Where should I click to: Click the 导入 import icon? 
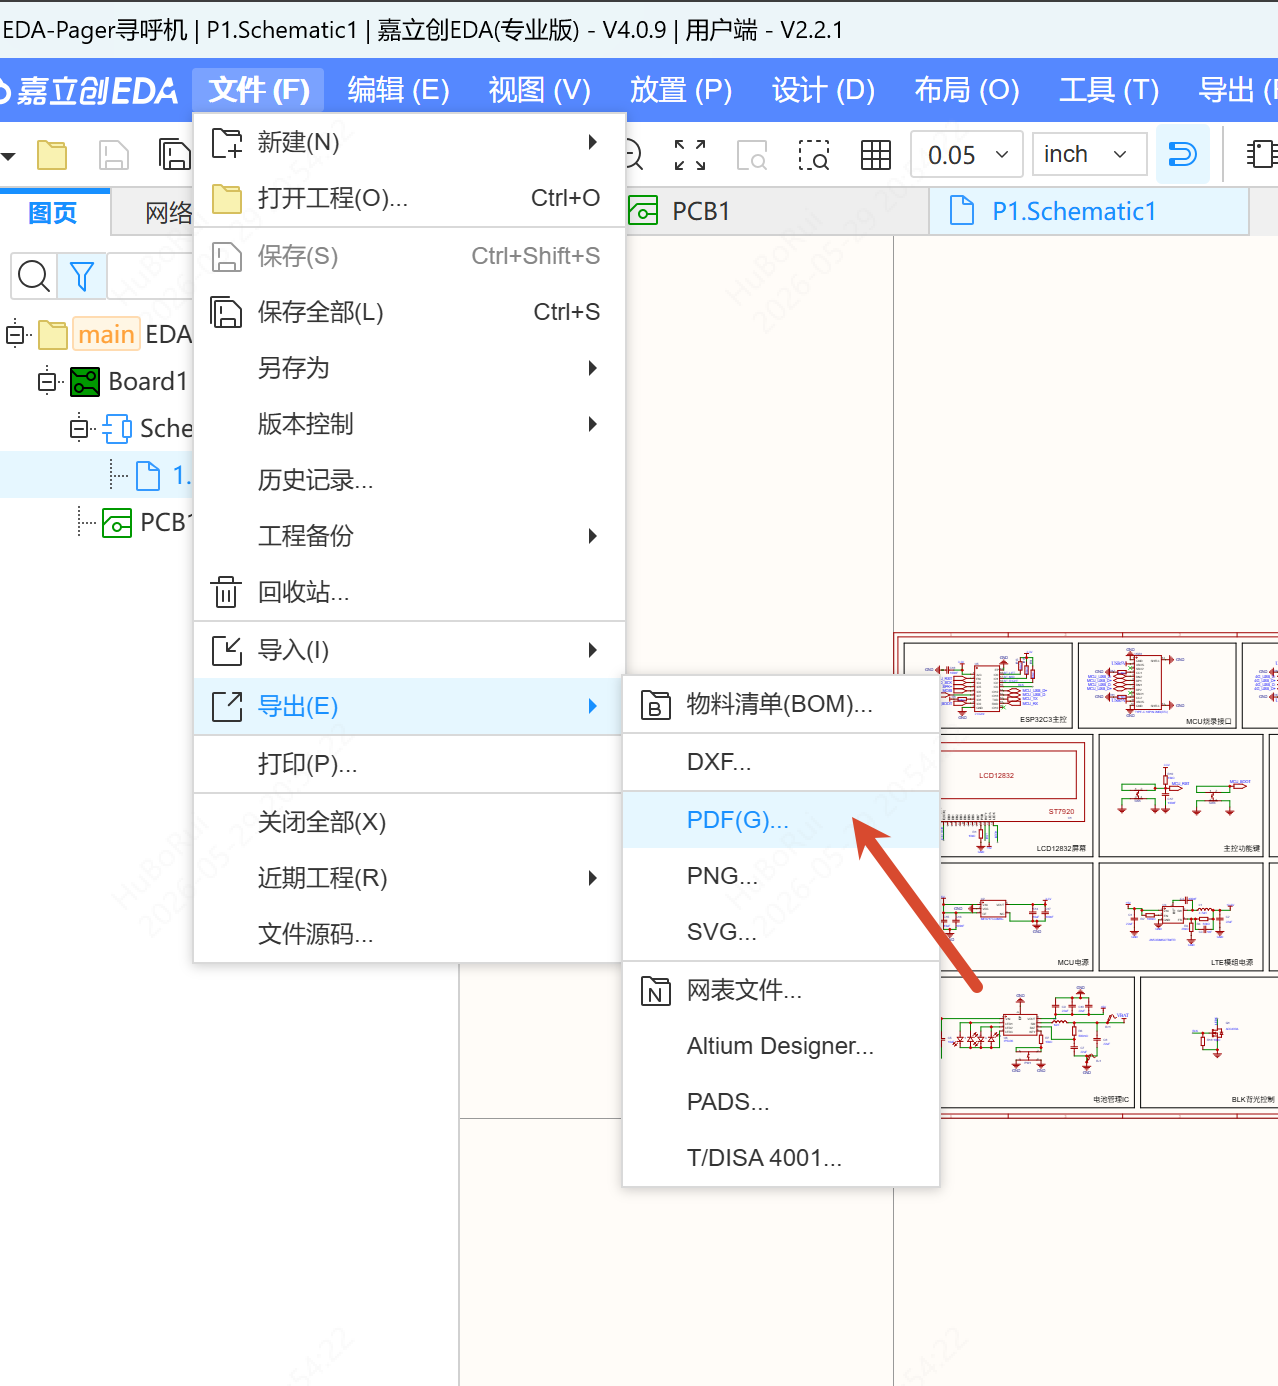(227, 650)
